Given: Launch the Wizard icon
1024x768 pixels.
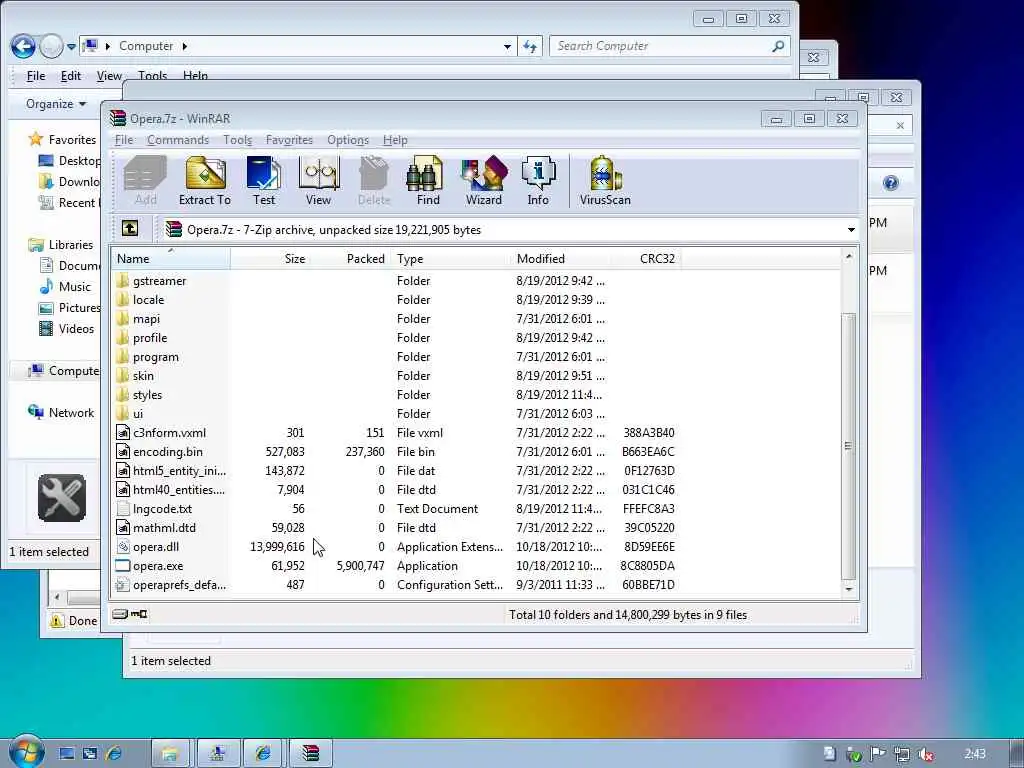Looking at the screenshot, I should (484, 181).
